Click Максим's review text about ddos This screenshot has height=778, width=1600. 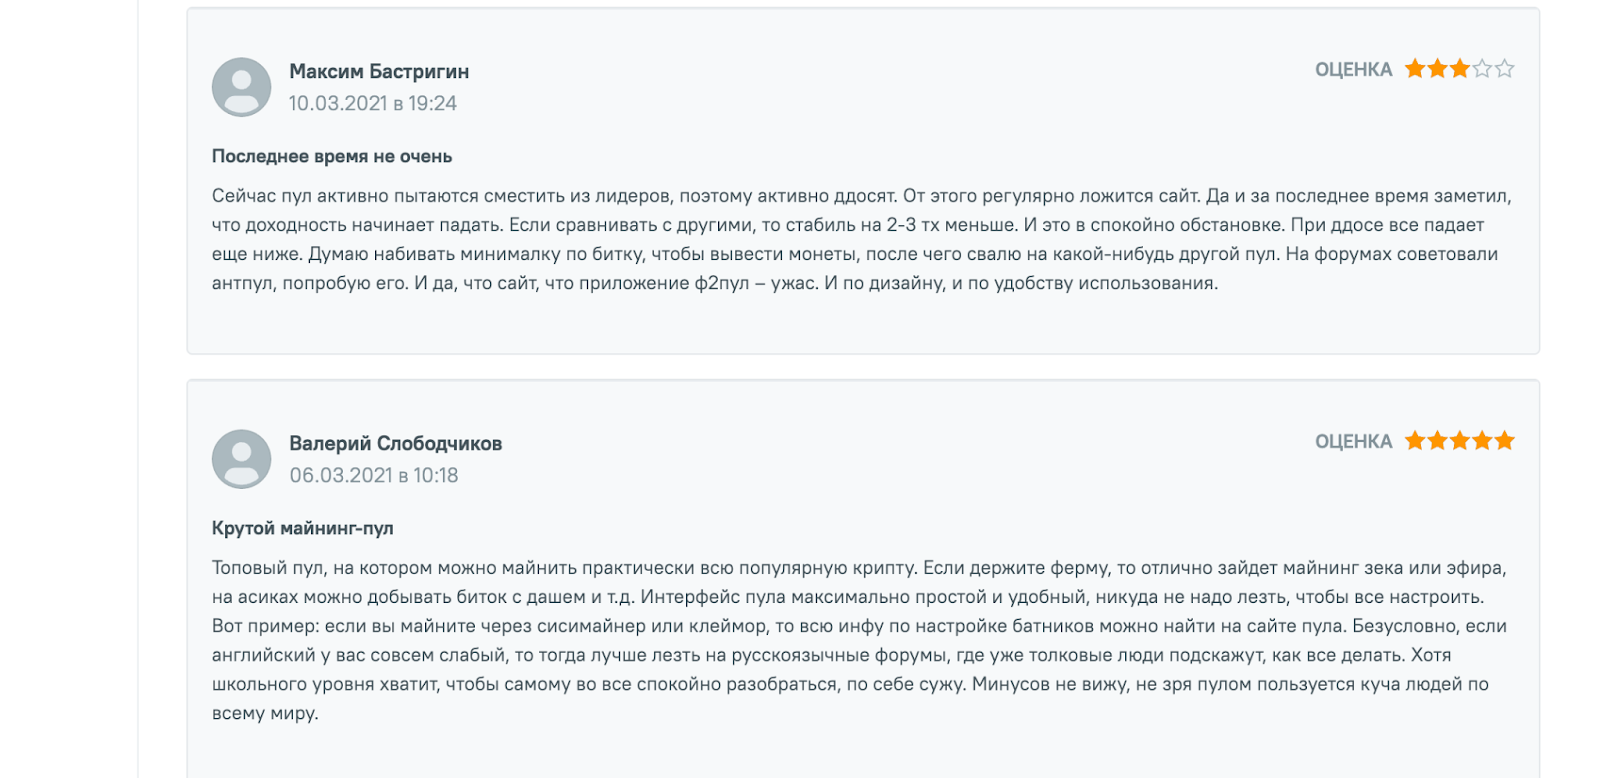point(862,240)
